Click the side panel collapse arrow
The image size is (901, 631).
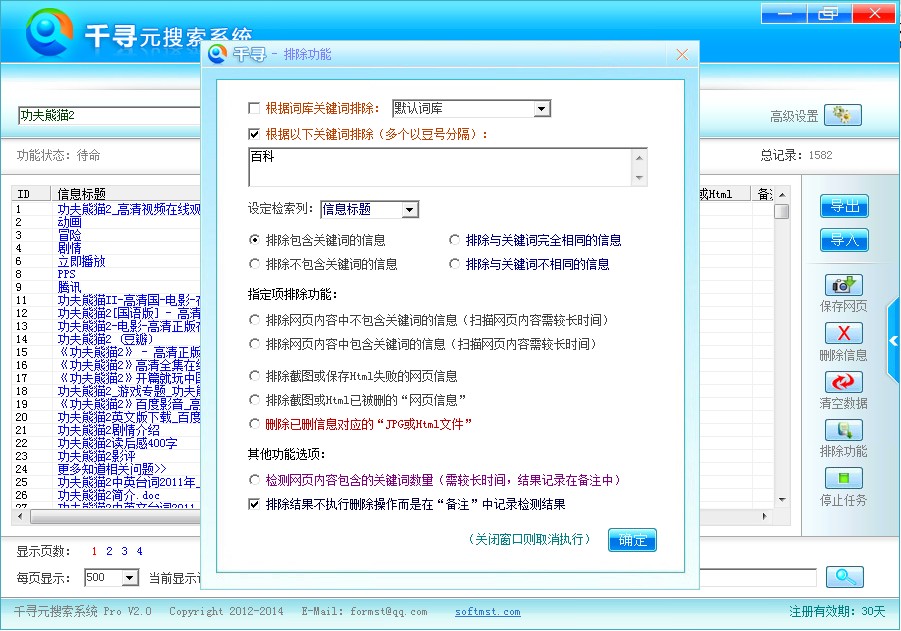pos(894,341)
